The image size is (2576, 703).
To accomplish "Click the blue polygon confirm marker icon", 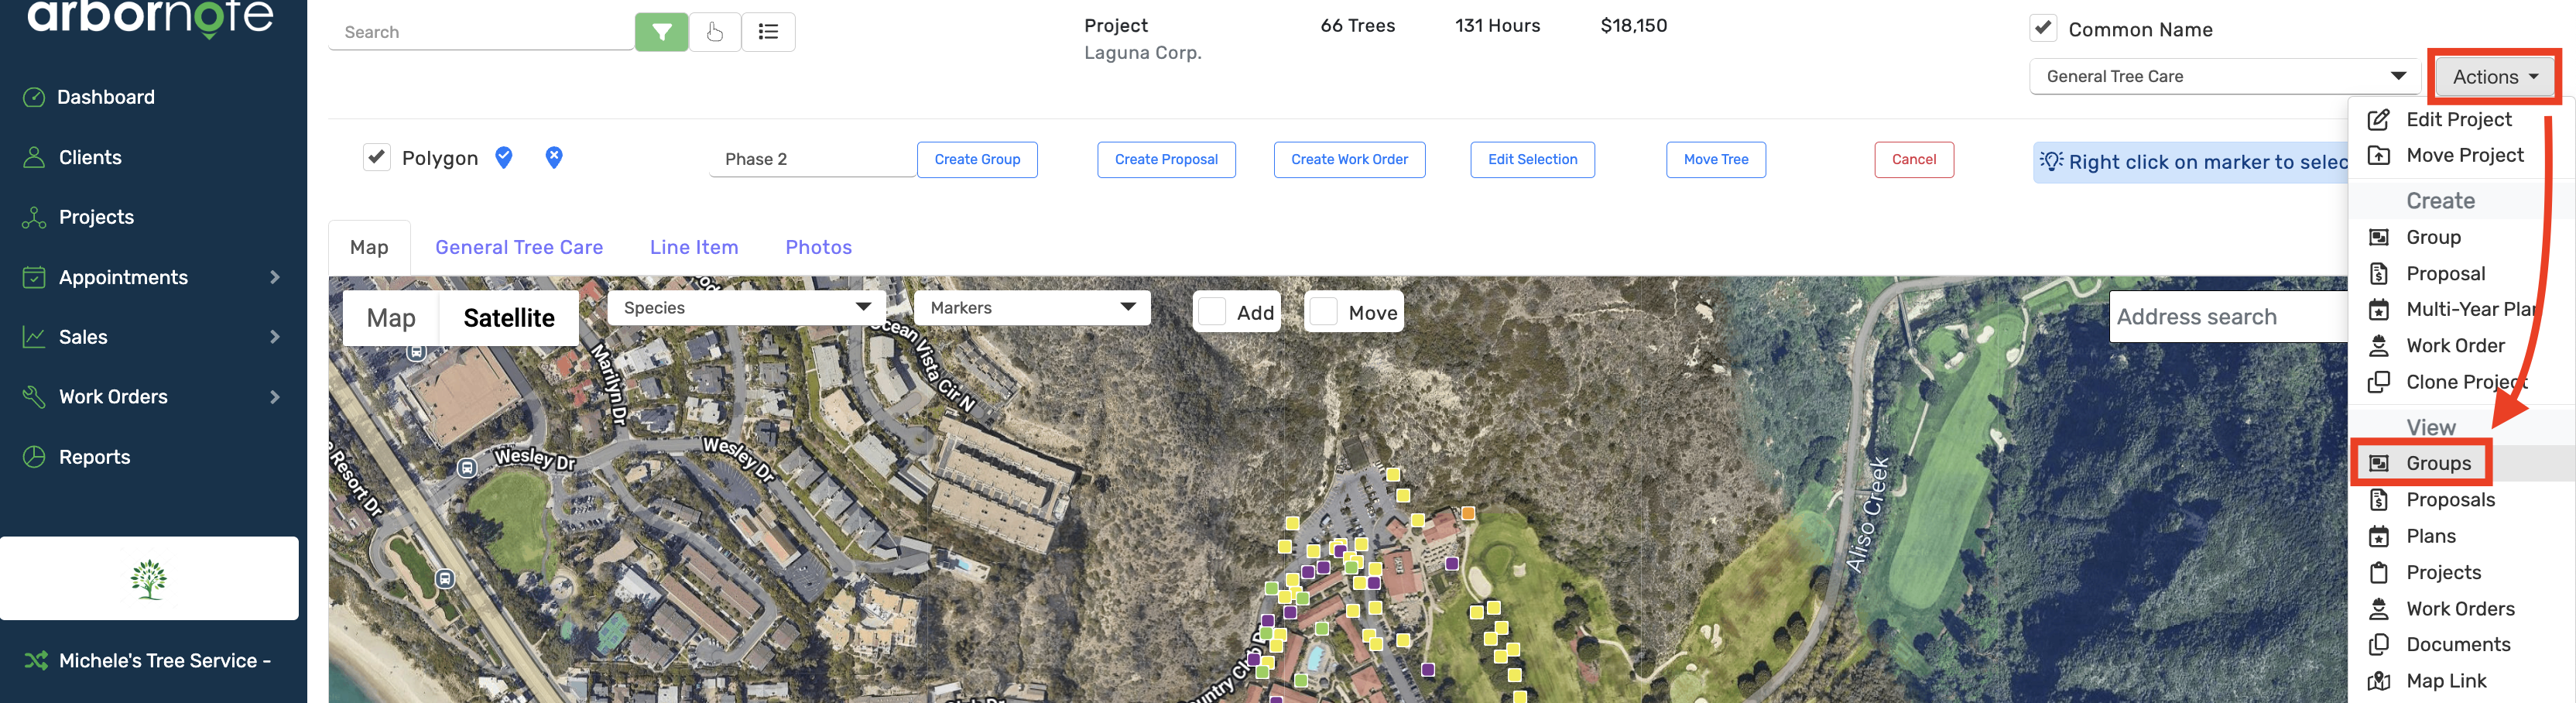I will coord(504,157).
